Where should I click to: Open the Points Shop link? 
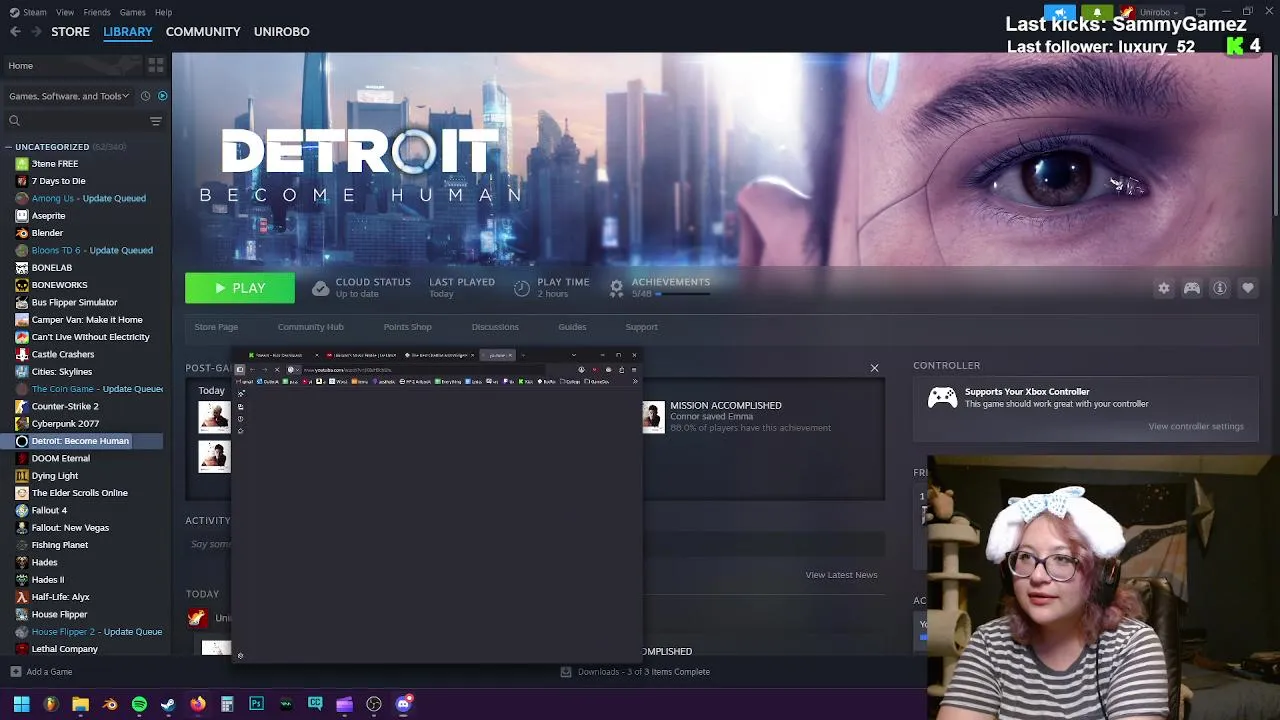pyautogui.click(x=407, y=327)
